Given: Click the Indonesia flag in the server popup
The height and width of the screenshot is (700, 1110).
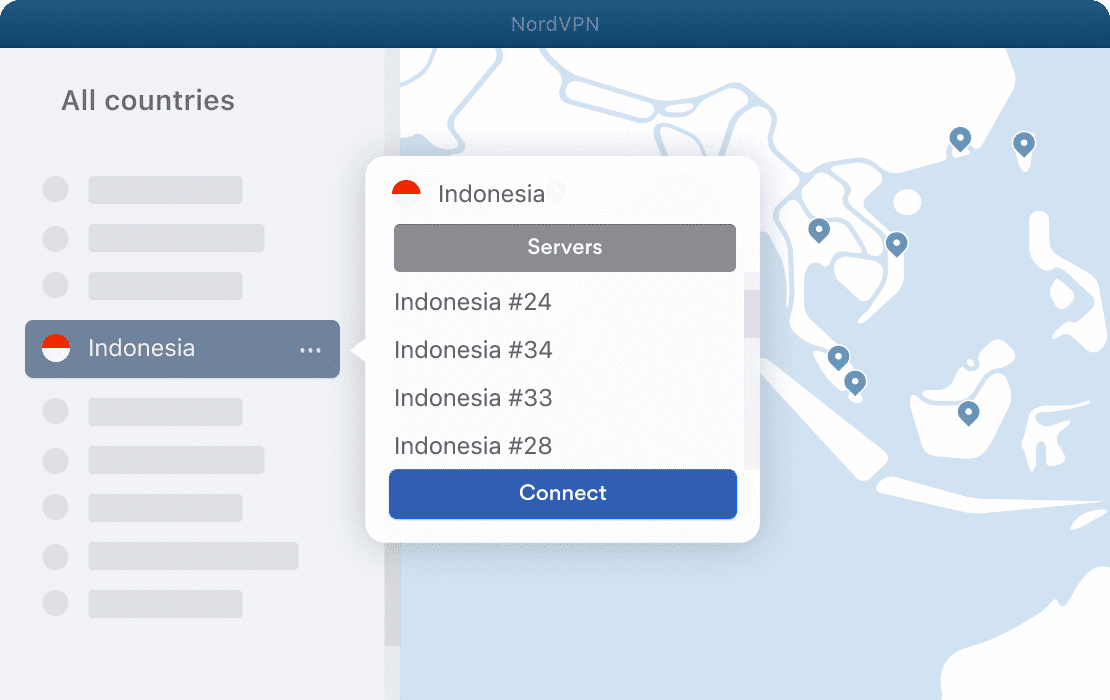Looking at the screenshot, I should 406,191.
